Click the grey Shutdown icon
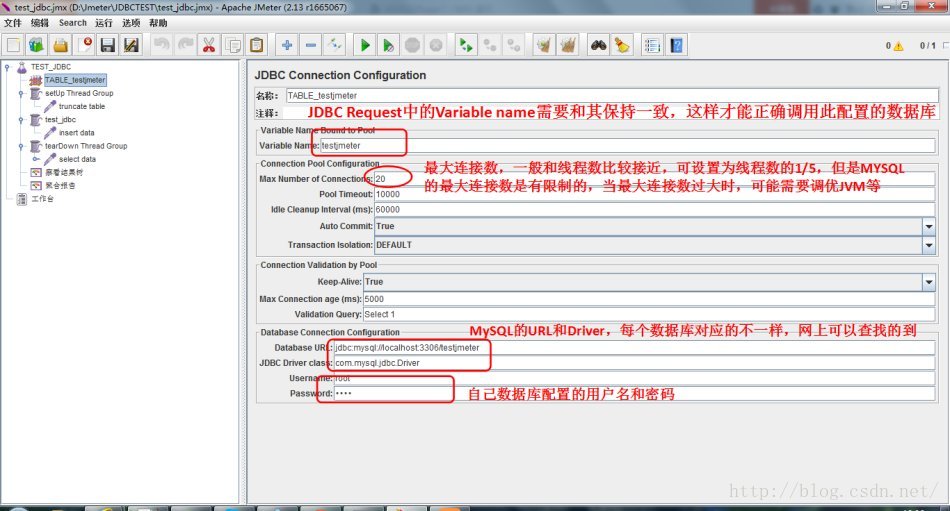950x511 pixels. coord(436,45)
